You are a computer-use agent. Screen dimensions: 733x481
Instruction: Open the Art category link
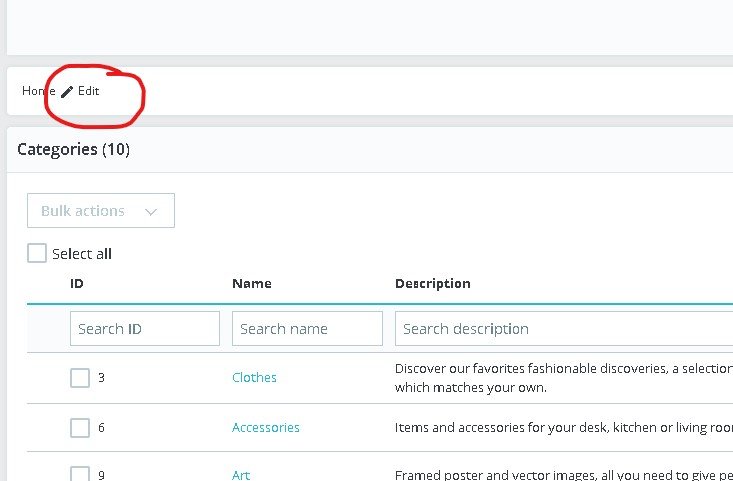click(240, 475)
